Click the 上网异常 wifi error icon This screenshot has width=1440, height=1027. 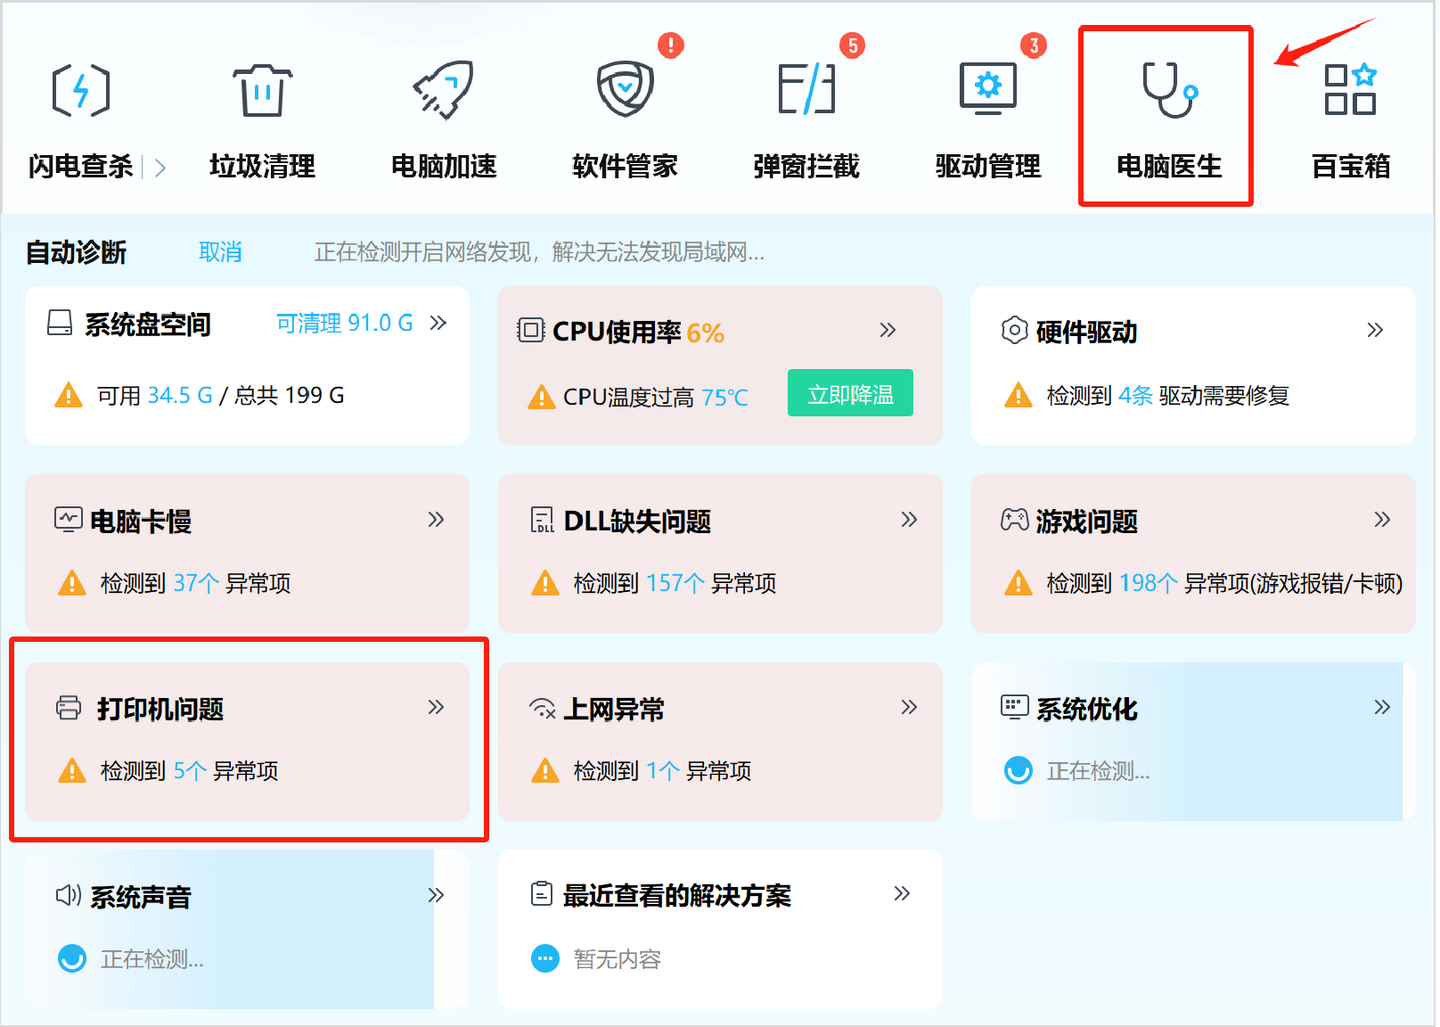tap(542, 709)
